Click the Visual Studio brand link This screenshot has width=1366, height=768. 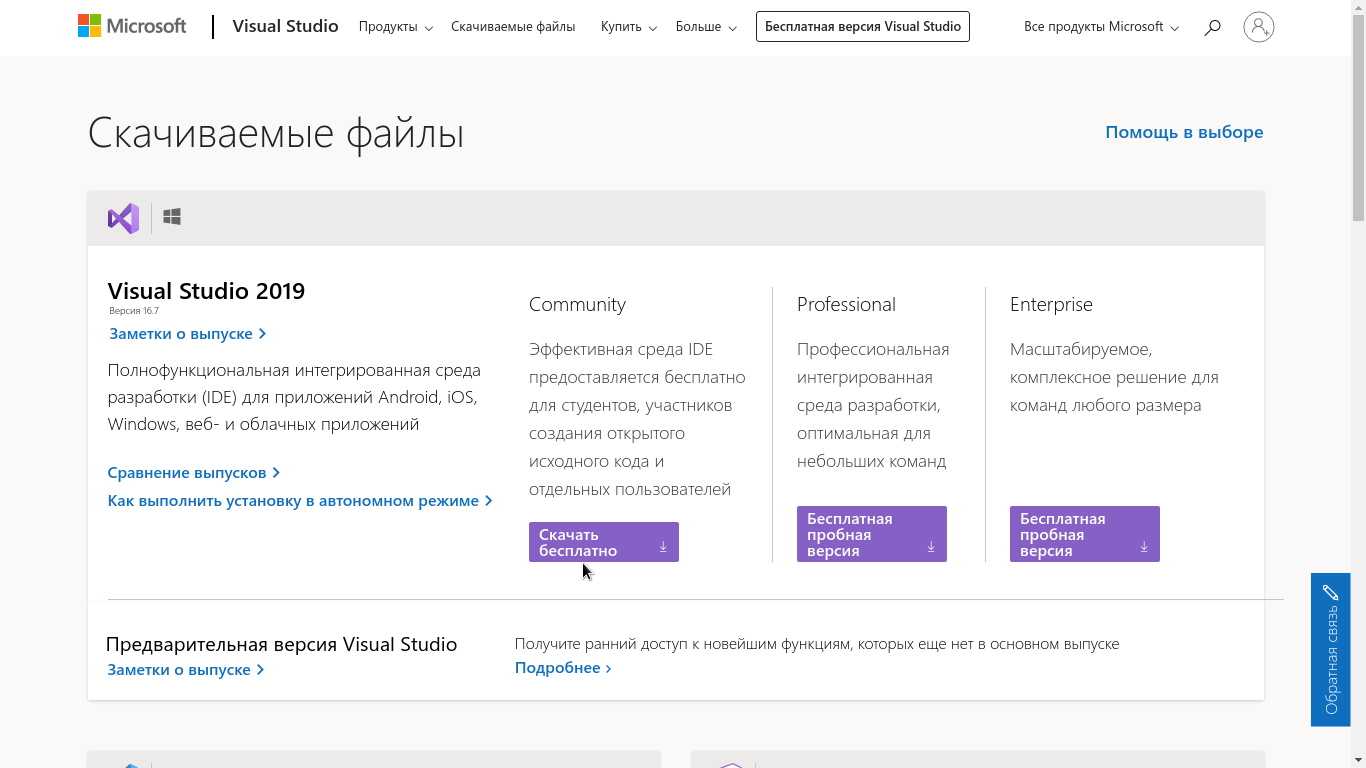pyautogui.click(x=285, y=26)
